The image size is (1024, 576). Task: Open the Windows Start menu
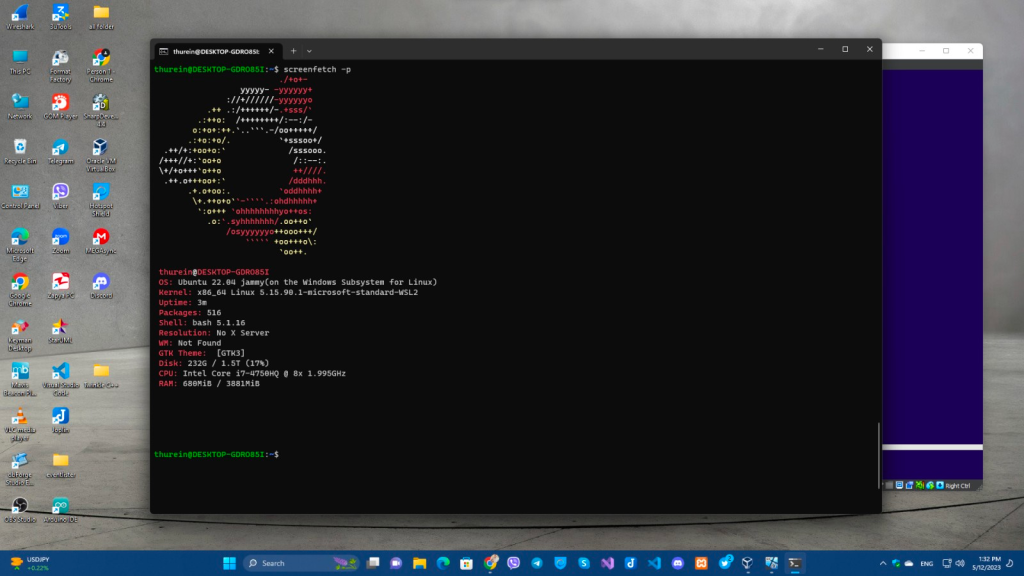[228, 563]
